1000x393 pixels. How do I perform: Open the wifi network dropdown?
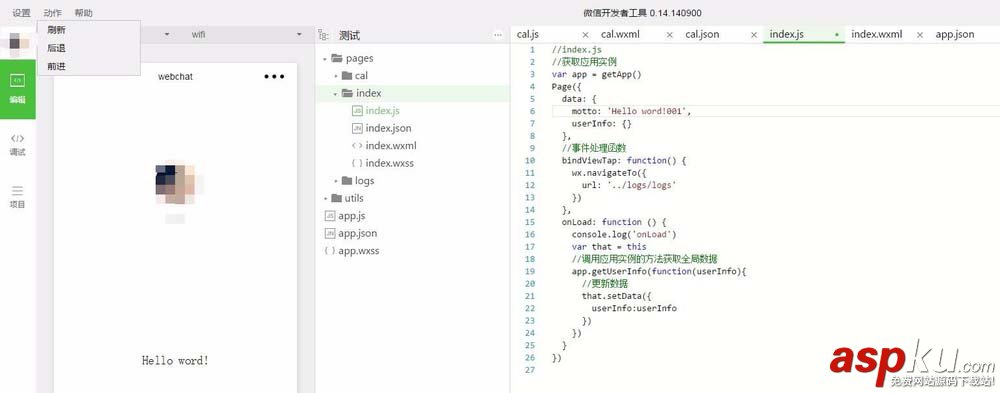(x=246, y=34)
